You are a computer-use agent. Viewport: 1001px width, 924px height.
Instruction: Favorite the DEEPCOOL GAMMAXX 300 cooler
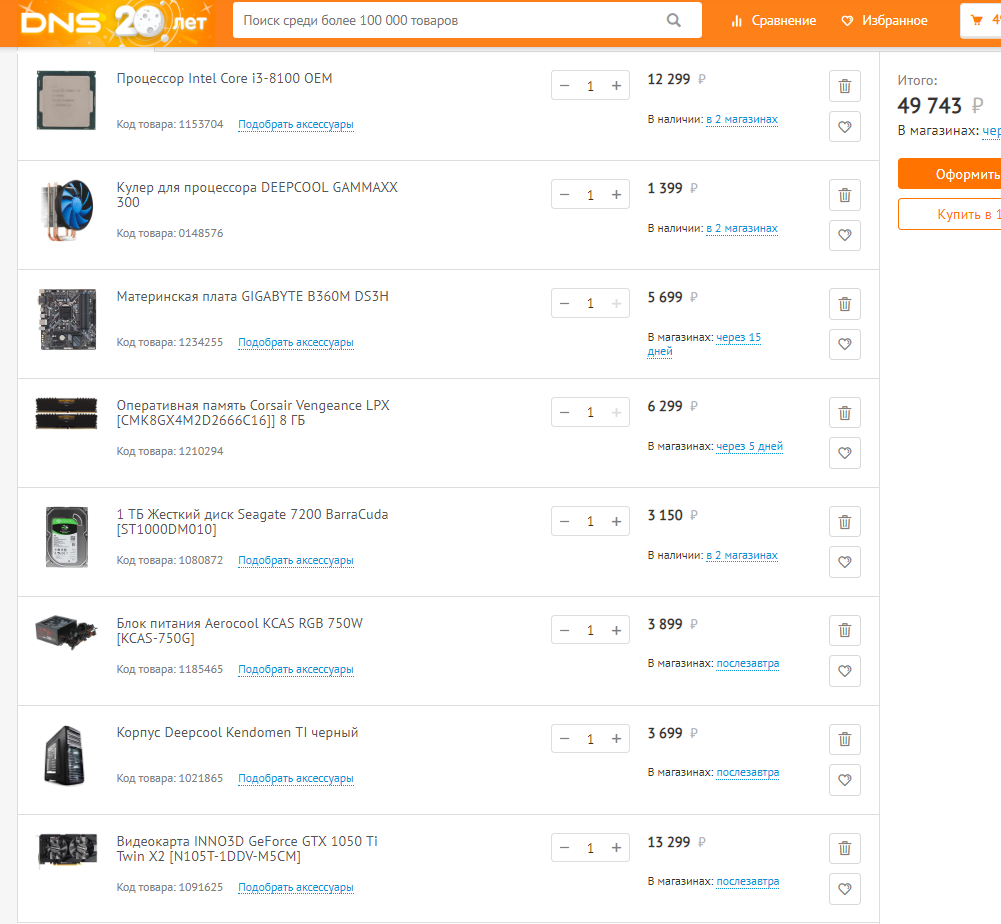[845, 235]
